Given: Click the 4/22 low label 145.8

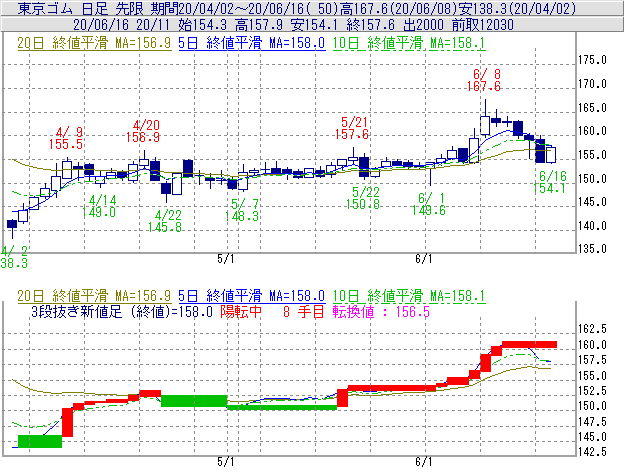Looking at the screenshot, I should [165, 227].
